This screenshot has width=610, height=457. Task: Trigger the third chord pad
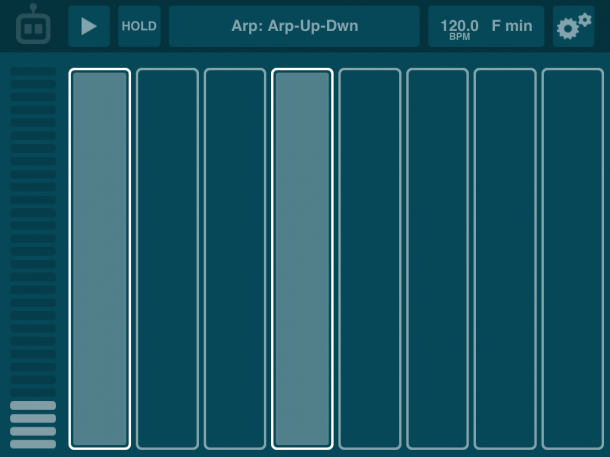(235, 259)
